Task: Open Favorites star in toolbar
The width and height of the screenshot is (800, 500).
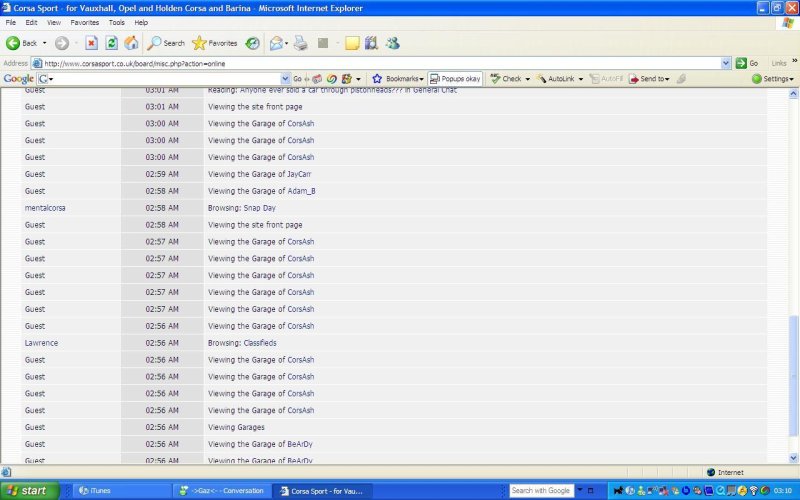Action: [x=214, y=43]
